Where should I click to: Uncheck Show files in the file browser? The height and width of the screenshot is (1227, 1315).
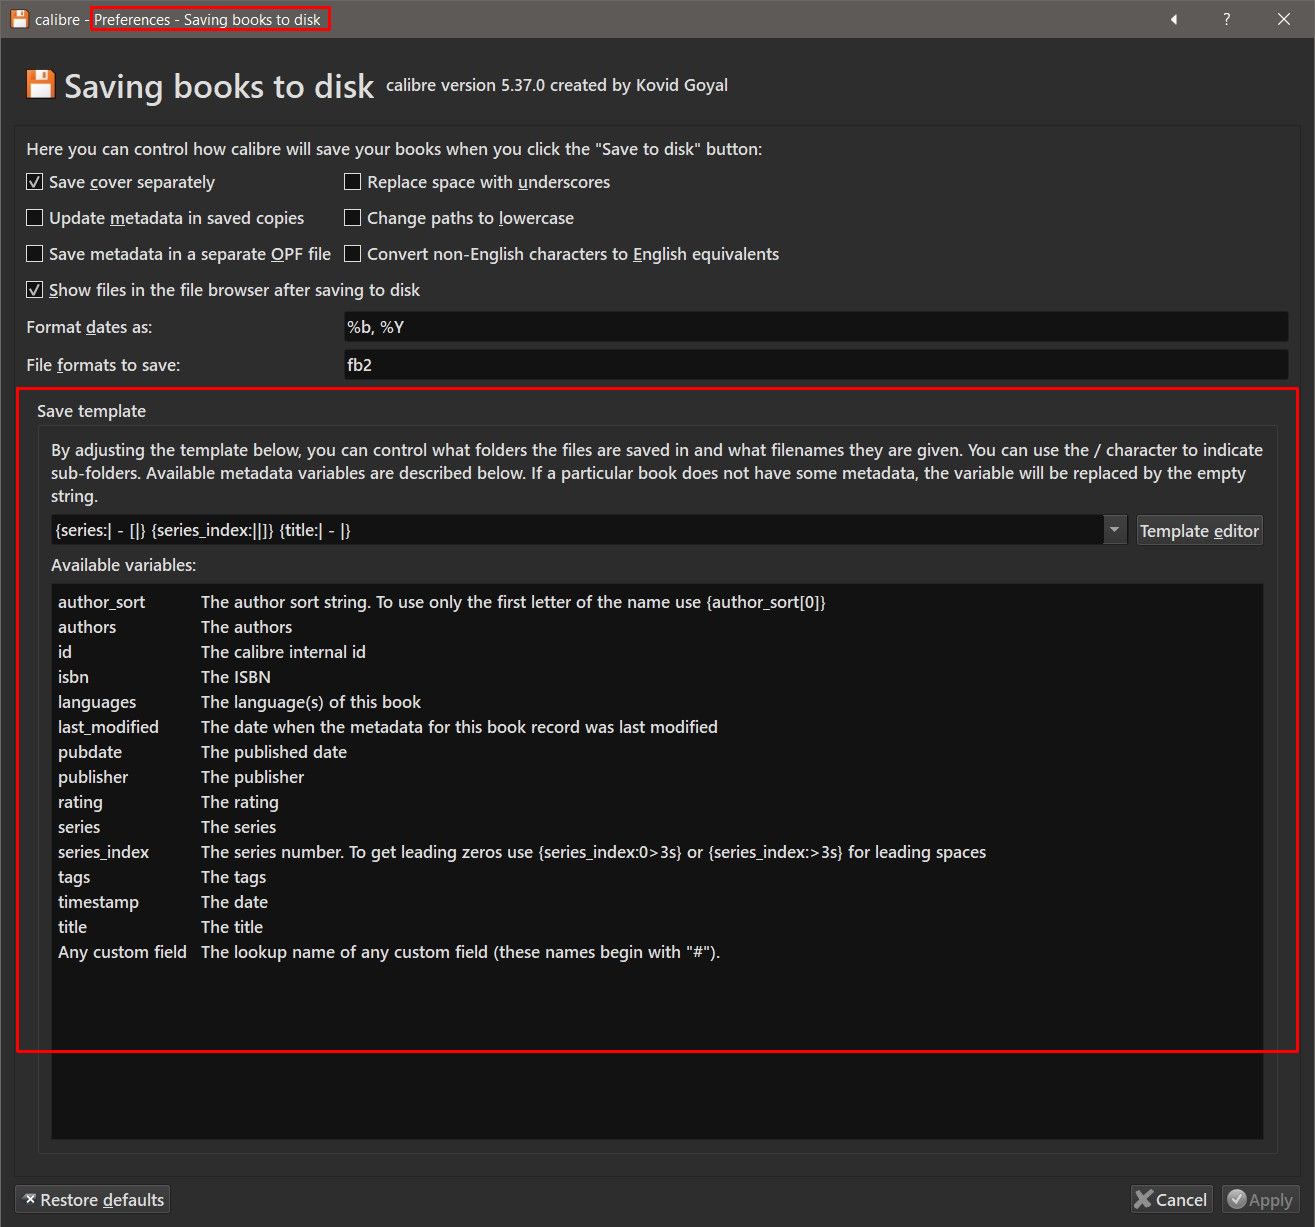click(x=35, y=290)
